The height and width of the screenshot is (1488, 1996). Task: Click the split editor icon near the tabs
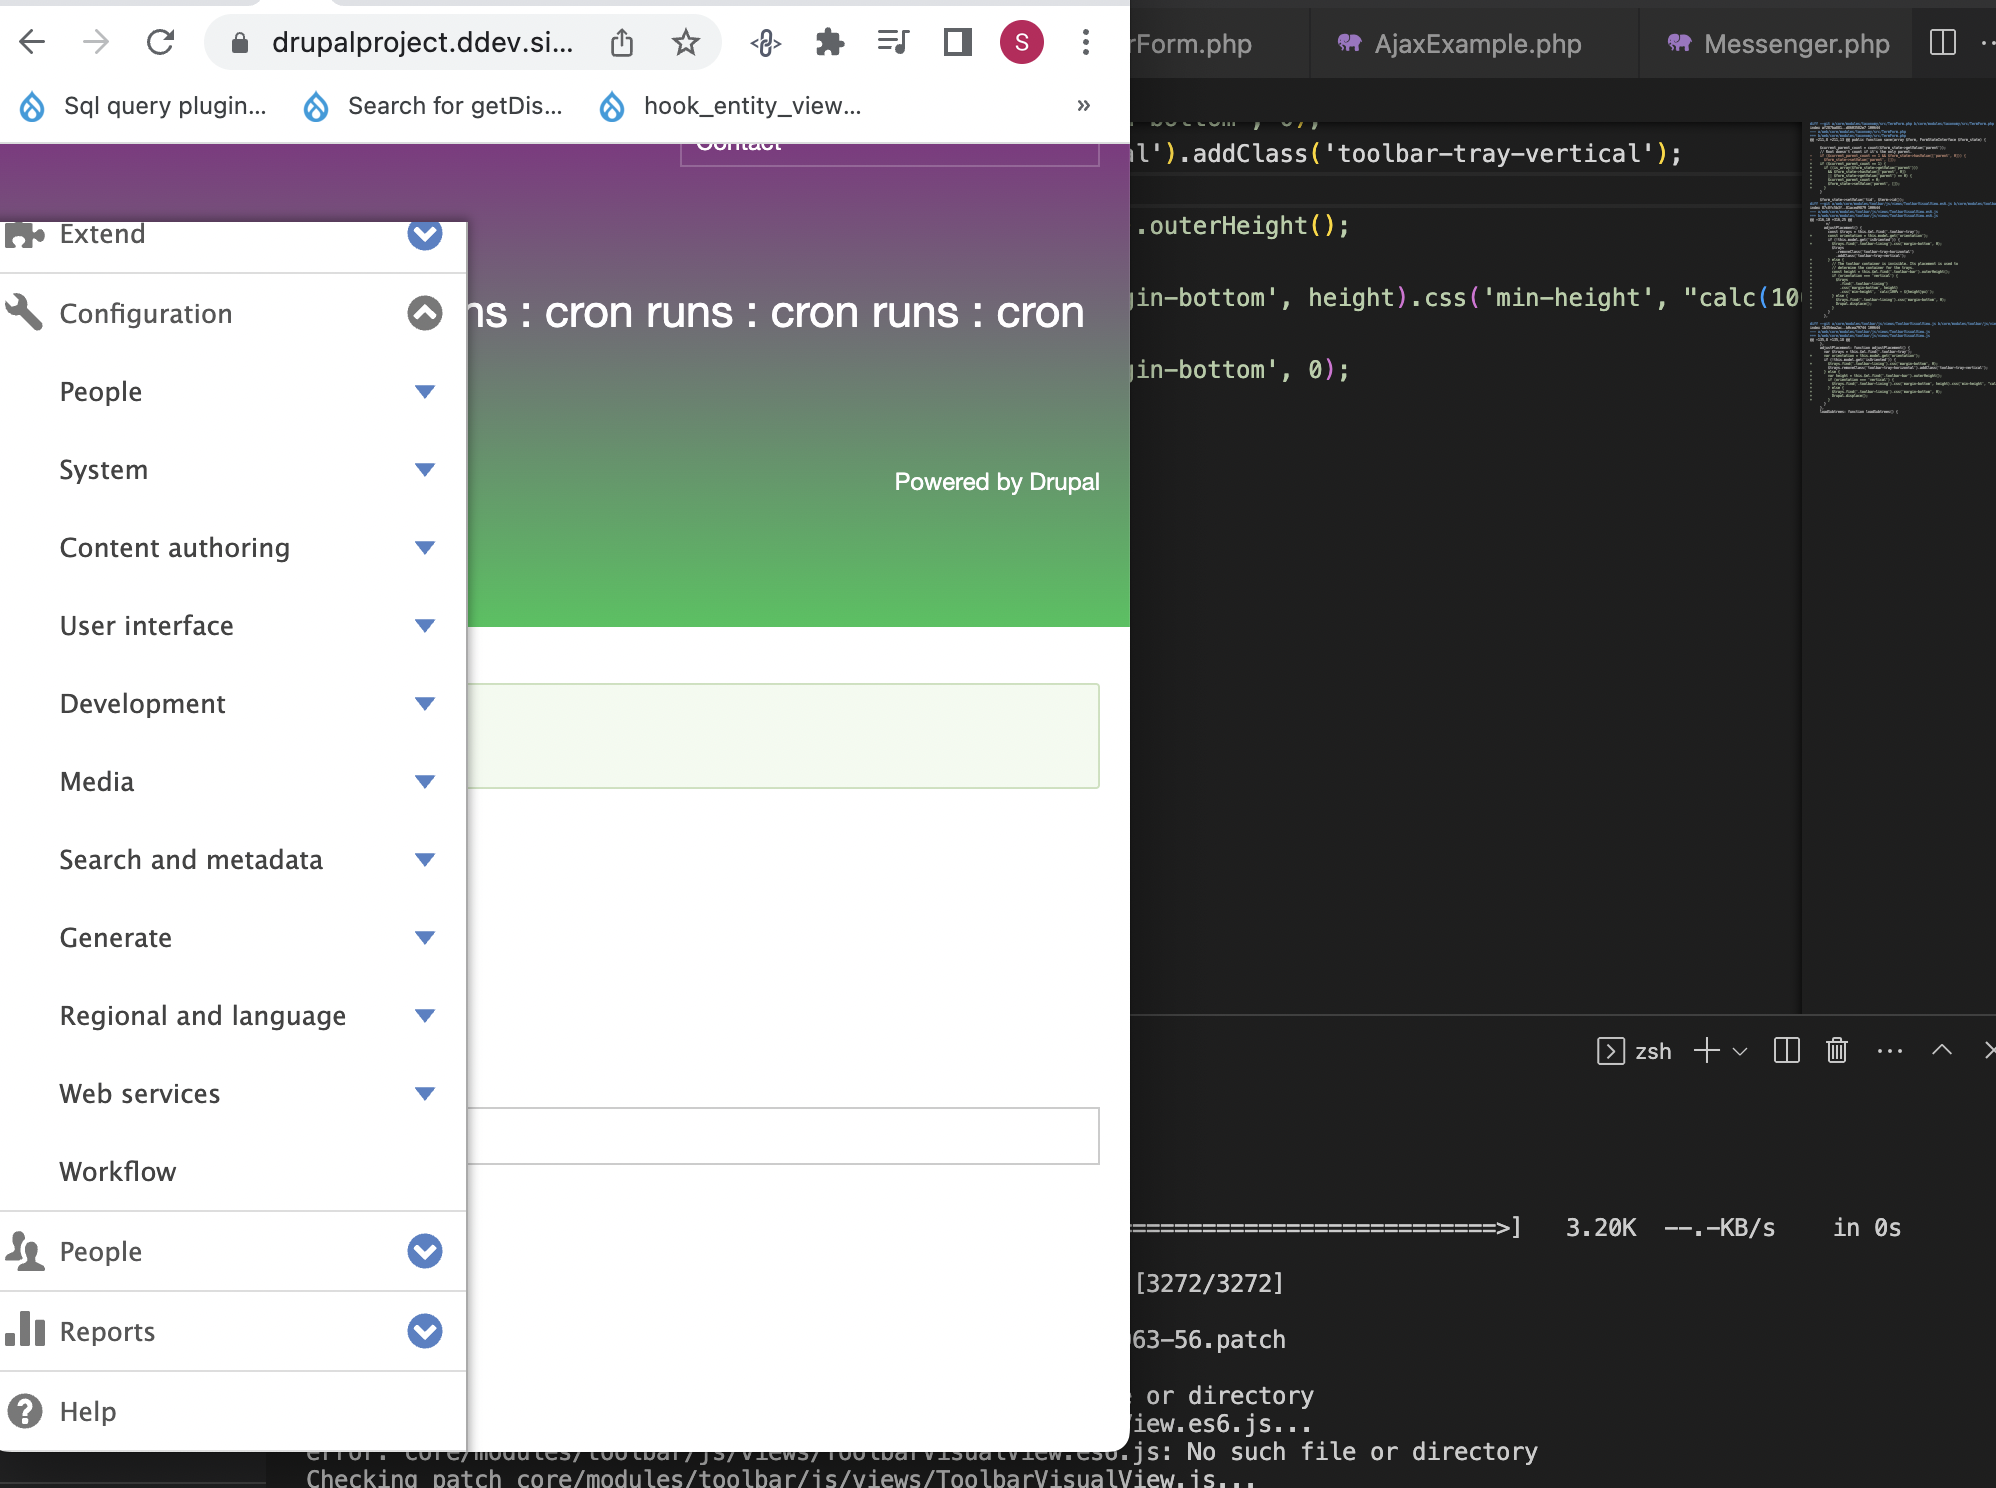[1944, 43]
